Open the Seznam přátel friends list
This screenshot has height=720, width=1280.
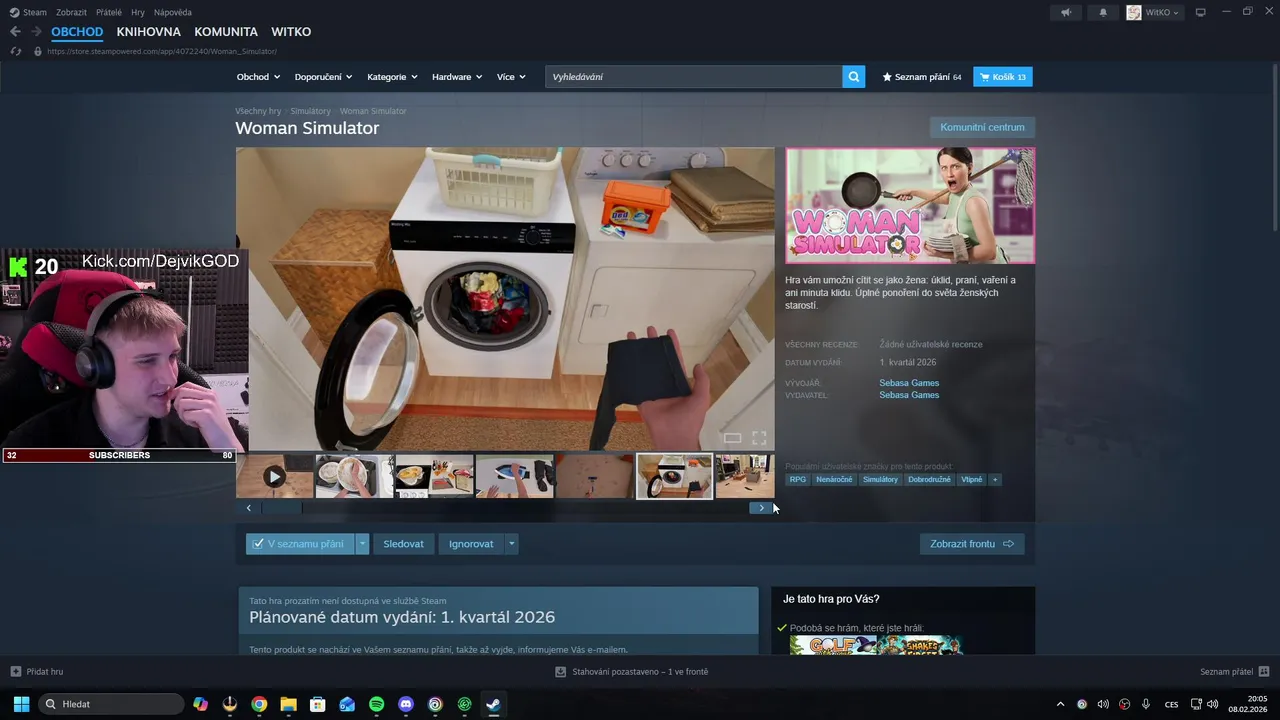[x=1234, y=672]
